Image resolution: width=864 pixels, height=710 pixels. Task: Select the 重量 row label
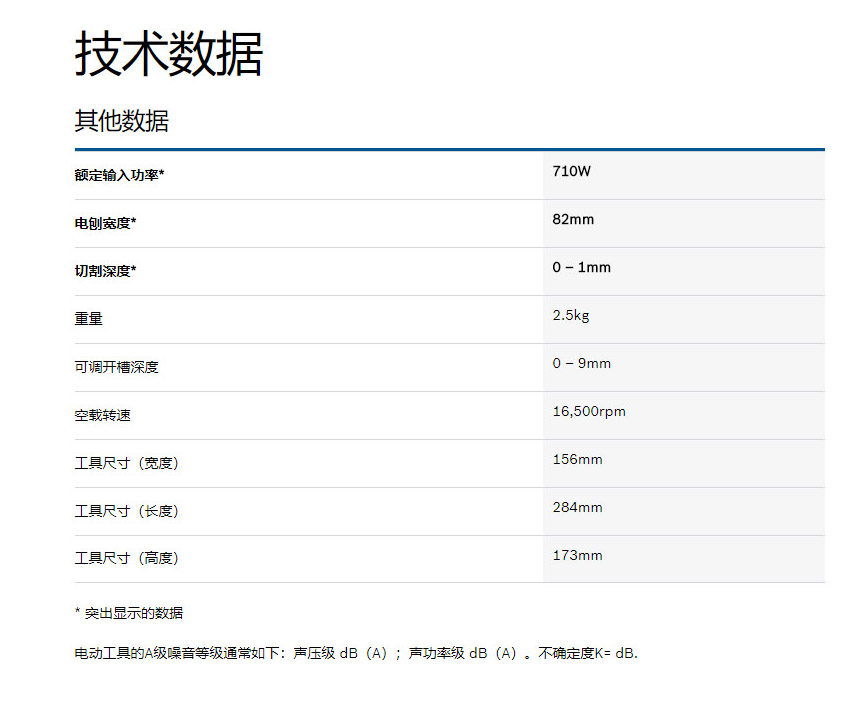89,319
